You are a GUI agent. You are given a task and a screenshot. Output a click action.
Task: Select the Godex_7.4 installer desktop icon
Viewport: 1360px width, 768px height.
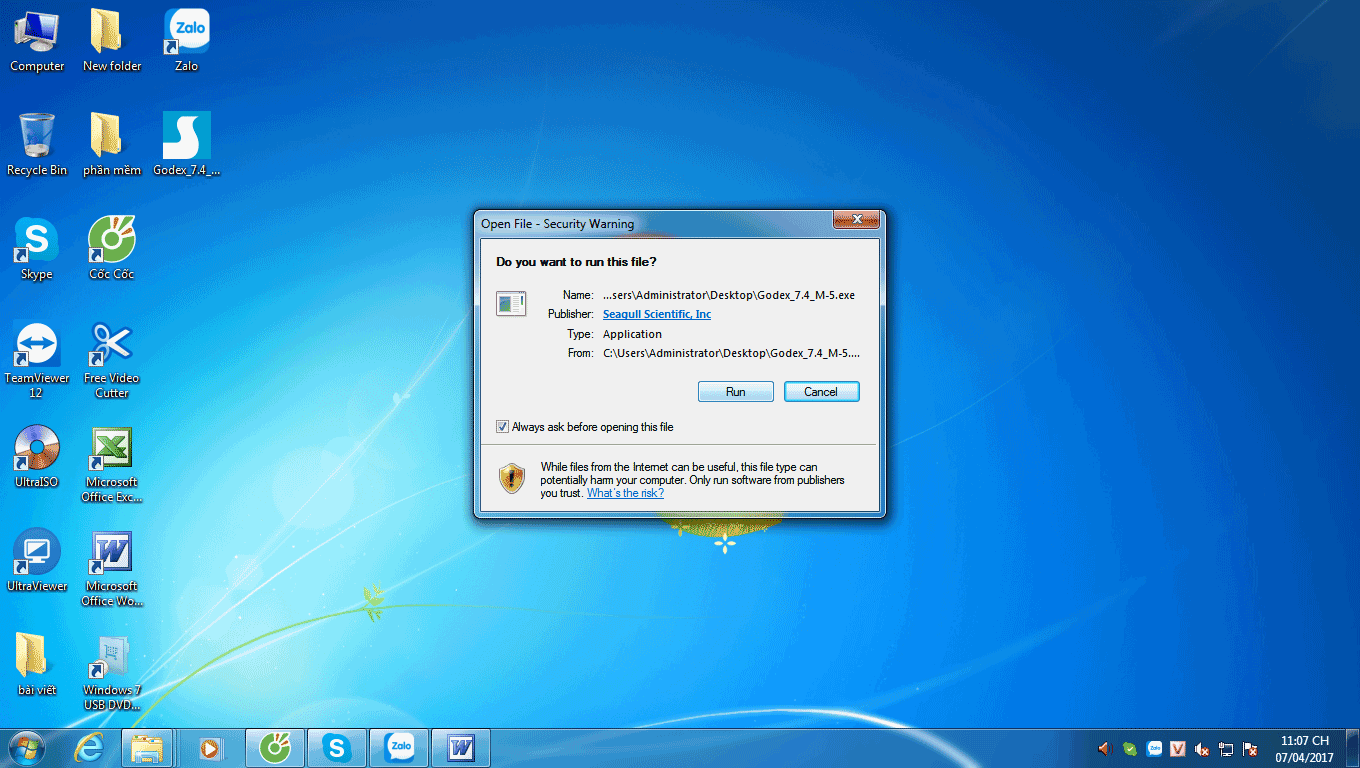coord(186,145)
